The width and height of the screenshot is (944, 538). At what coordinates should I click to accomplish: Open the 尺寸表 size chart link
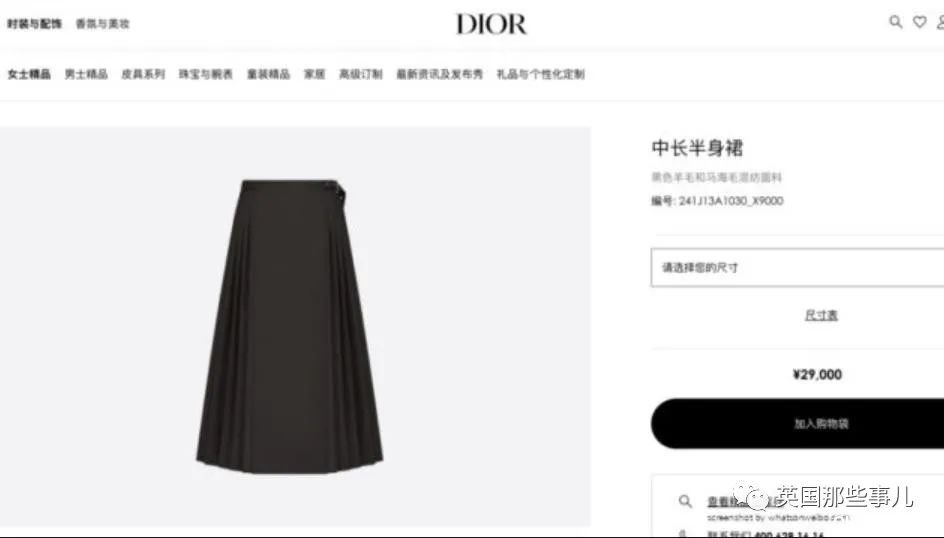pyautogui.click(x=821, y=315)
